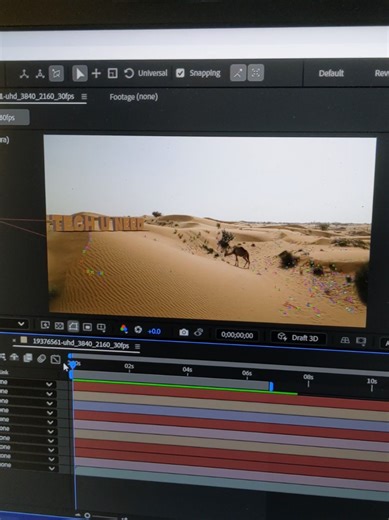Open parent dropdown beside the teal bottom layer
This screenshot has height=520, width=389.
click(52, 468)
